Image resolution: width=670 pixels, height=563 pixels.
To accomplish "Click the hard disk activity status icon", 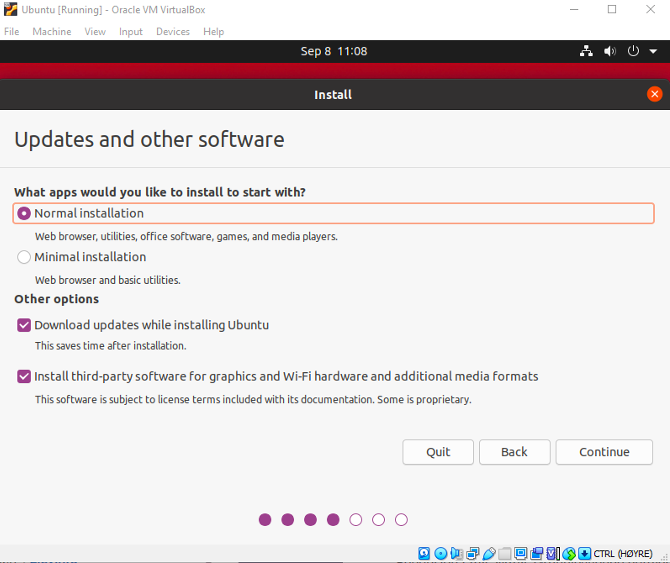I will 424,554.
